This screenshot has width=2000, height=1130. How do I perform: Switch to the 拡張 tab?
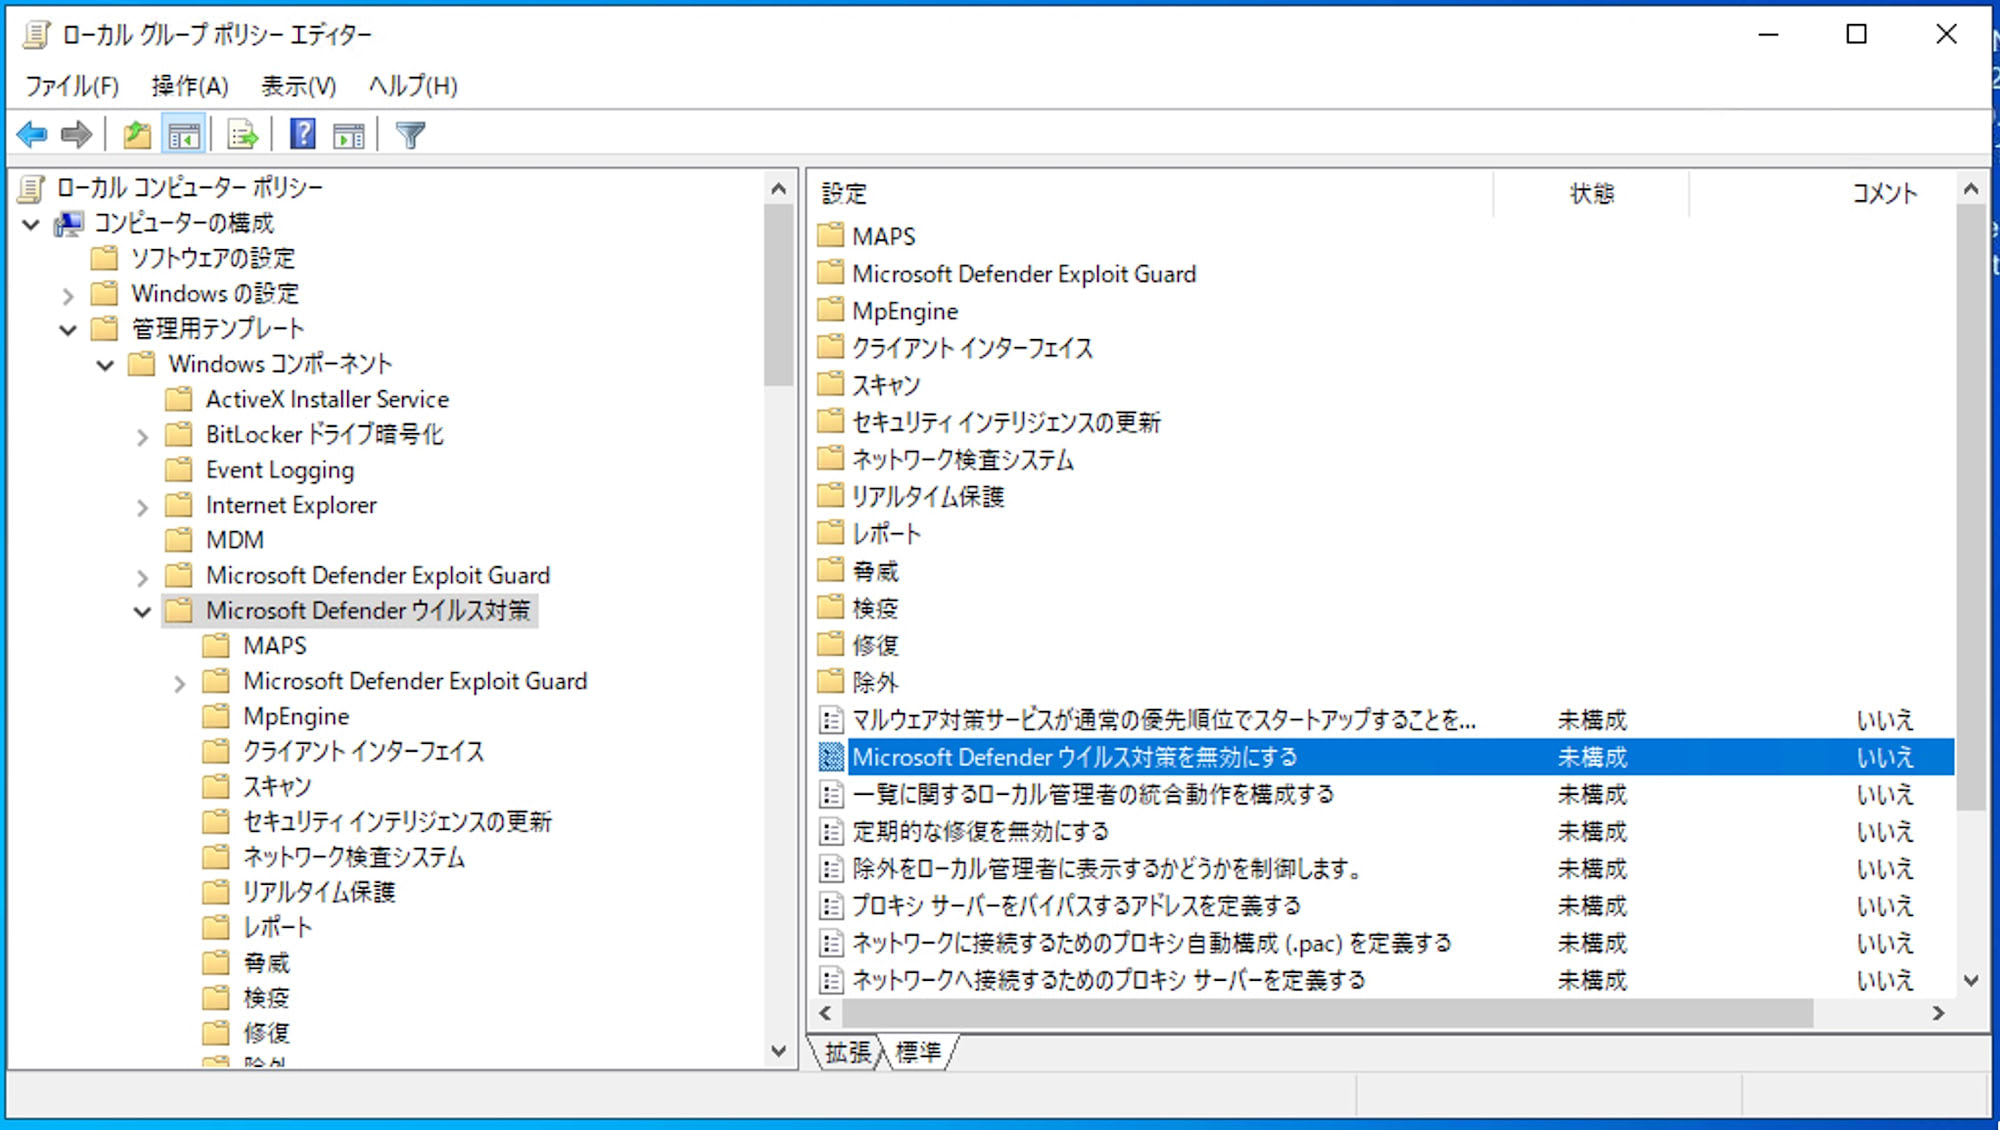pos(848,1053)
